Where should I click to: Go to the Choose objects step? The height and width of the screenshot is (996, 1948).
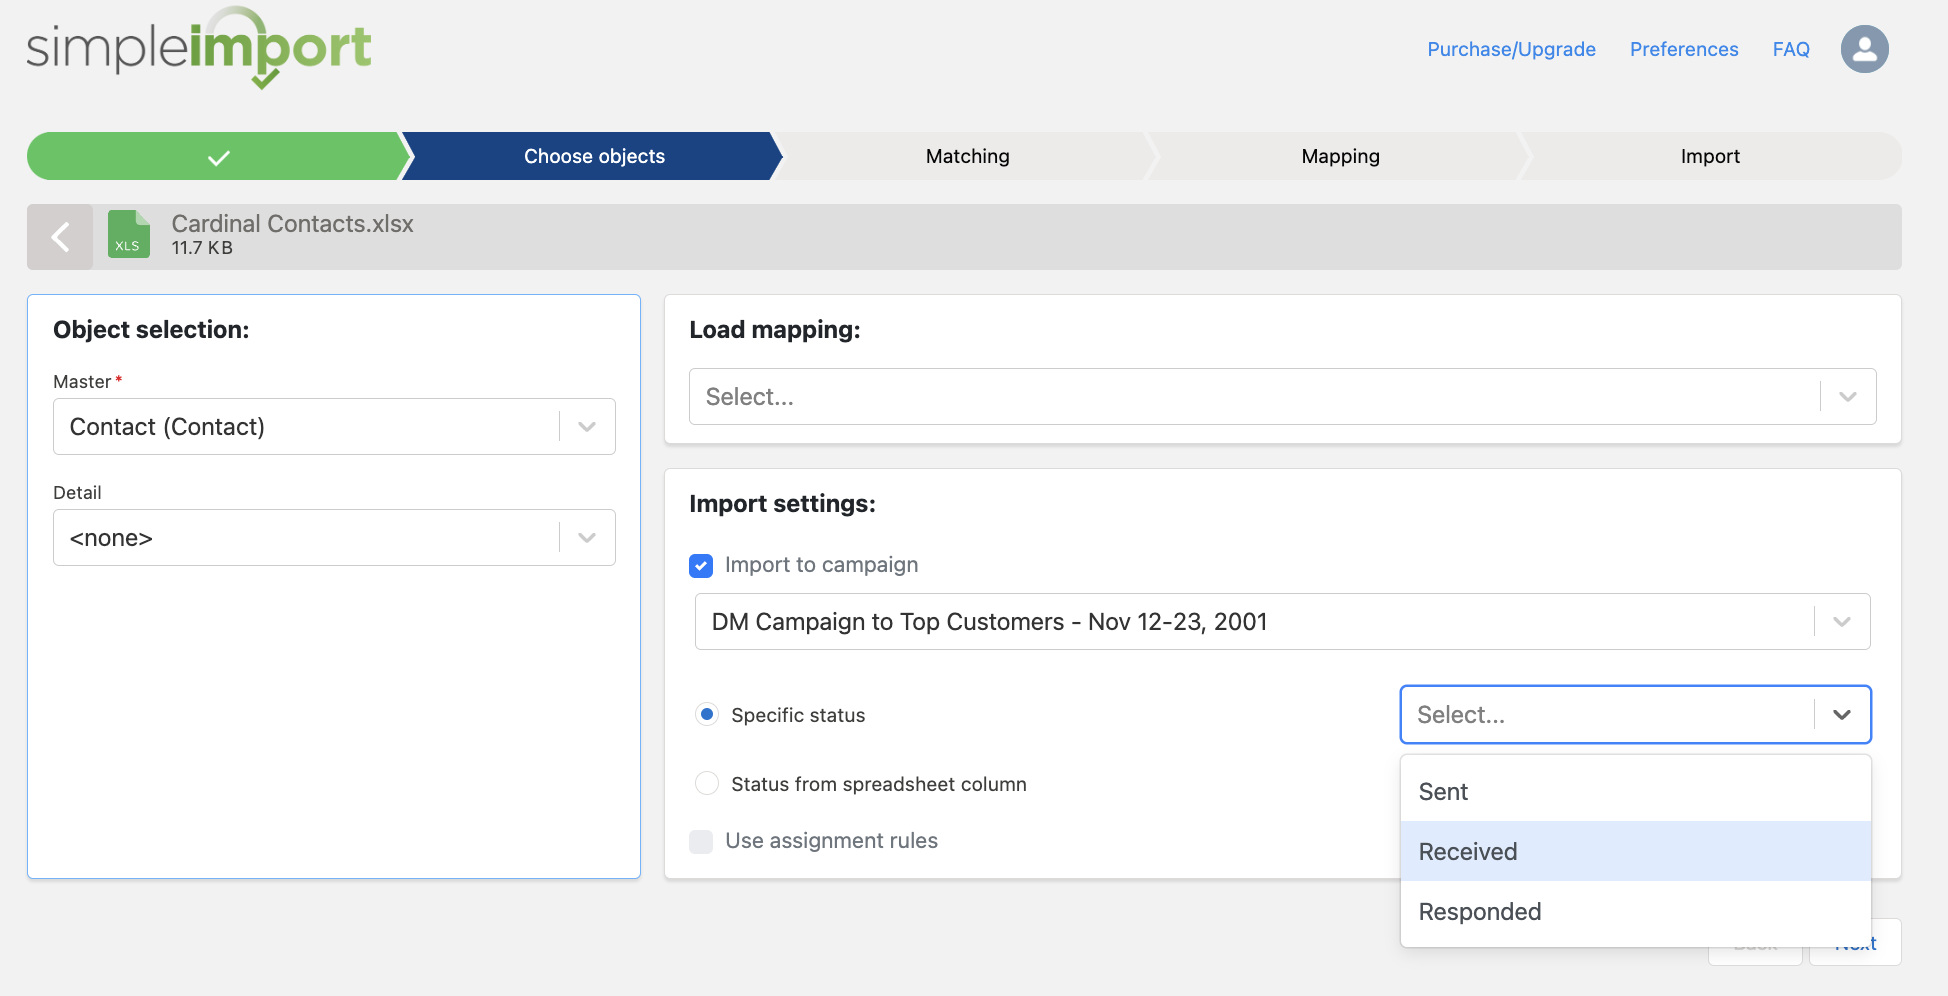click(x=594, y=156)
